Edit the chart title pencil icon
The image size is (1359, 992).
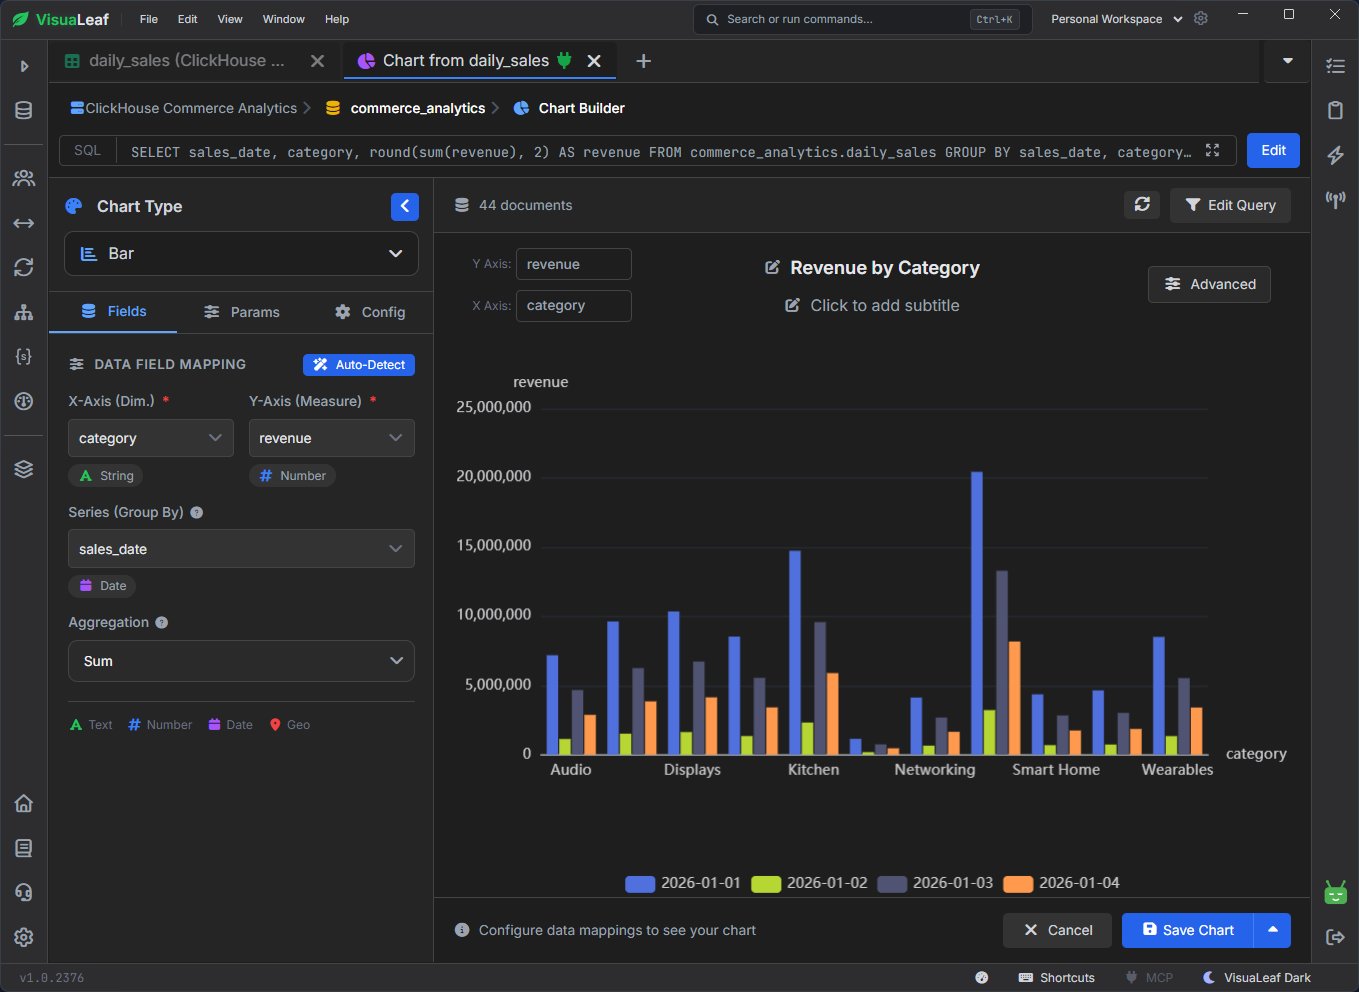tap(772, 267)
